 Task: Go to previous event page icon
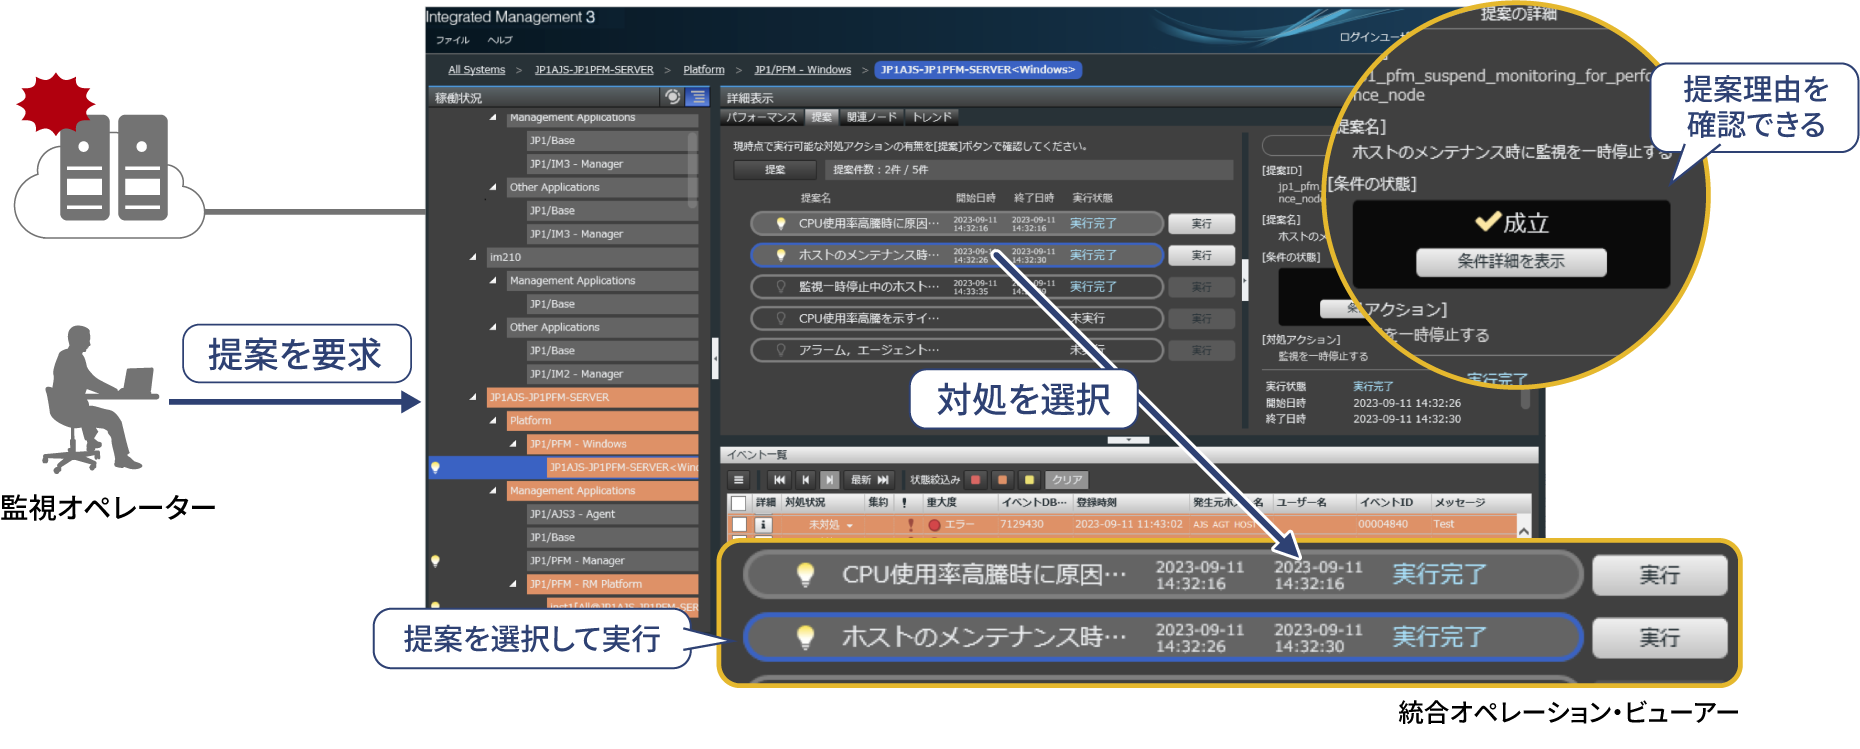tap(805, 480)
